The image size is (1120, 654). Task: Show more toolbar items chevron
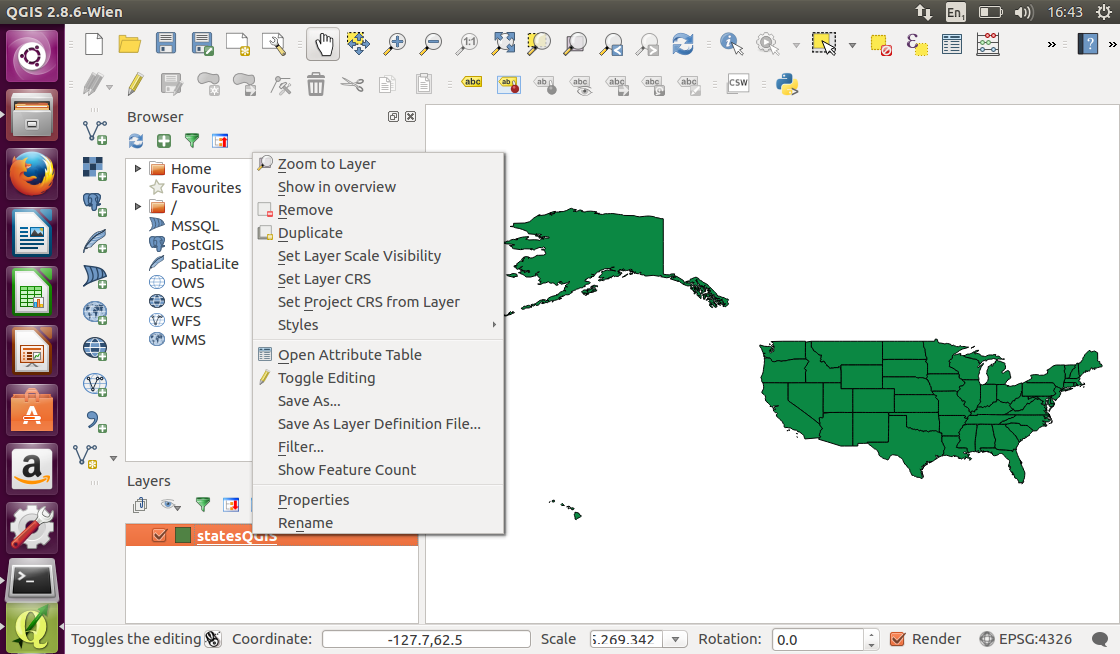pyautogui.click(x=1051, y=44)
